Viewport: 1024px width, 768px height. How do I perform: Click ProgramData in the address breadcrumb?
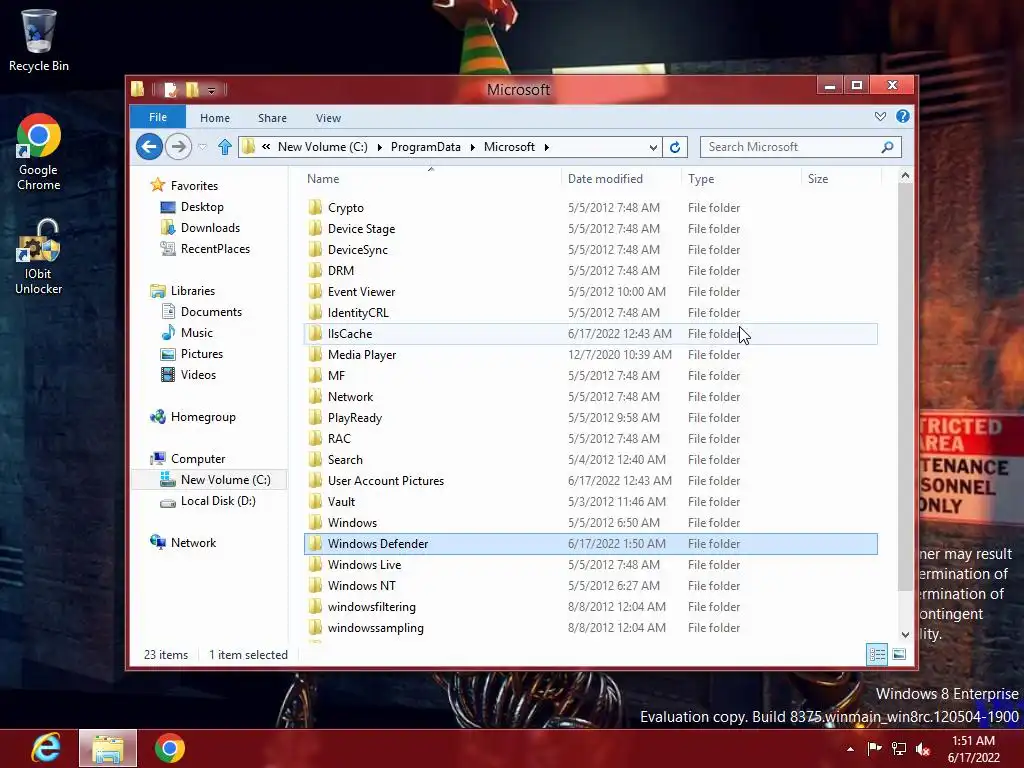click(426, 147)
